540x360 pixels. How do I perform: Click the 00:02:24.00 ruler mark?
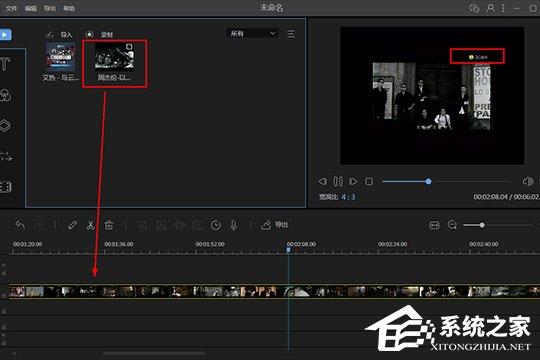393,244
